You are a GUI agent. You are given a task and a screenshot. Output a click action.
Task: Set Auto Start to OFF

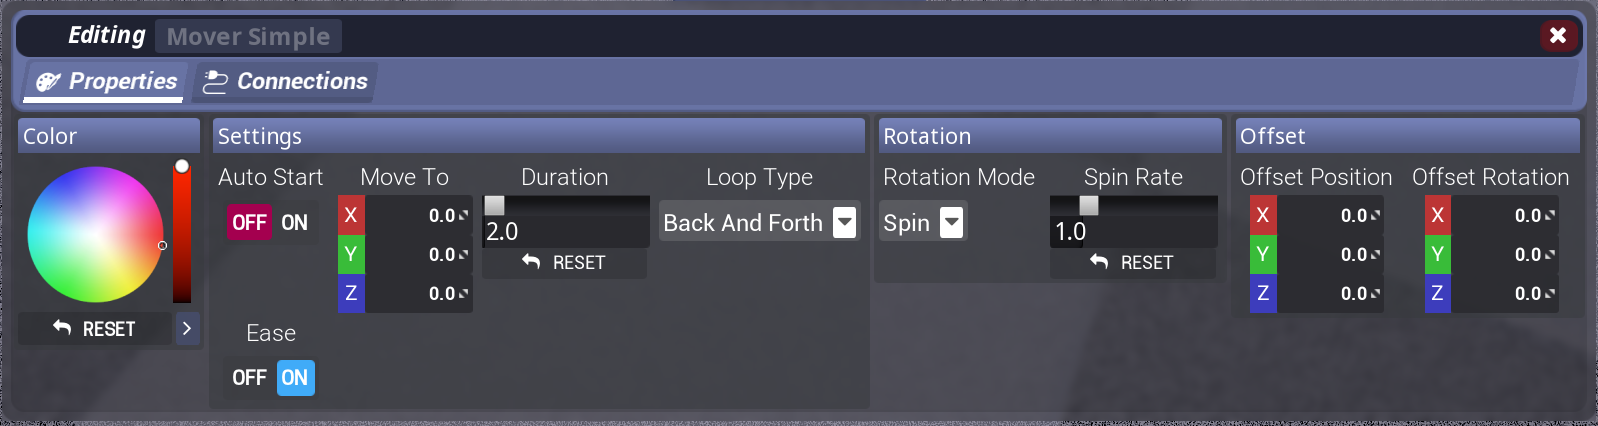coord(249,222)
